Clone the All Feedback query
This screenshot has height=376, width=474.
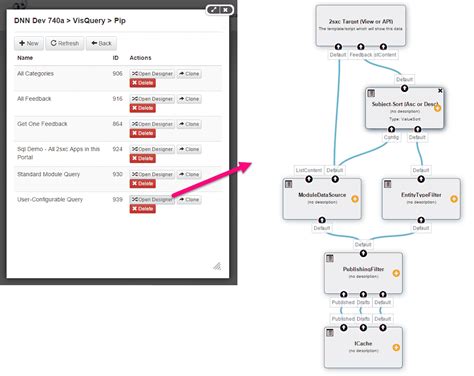pos(189,99)
